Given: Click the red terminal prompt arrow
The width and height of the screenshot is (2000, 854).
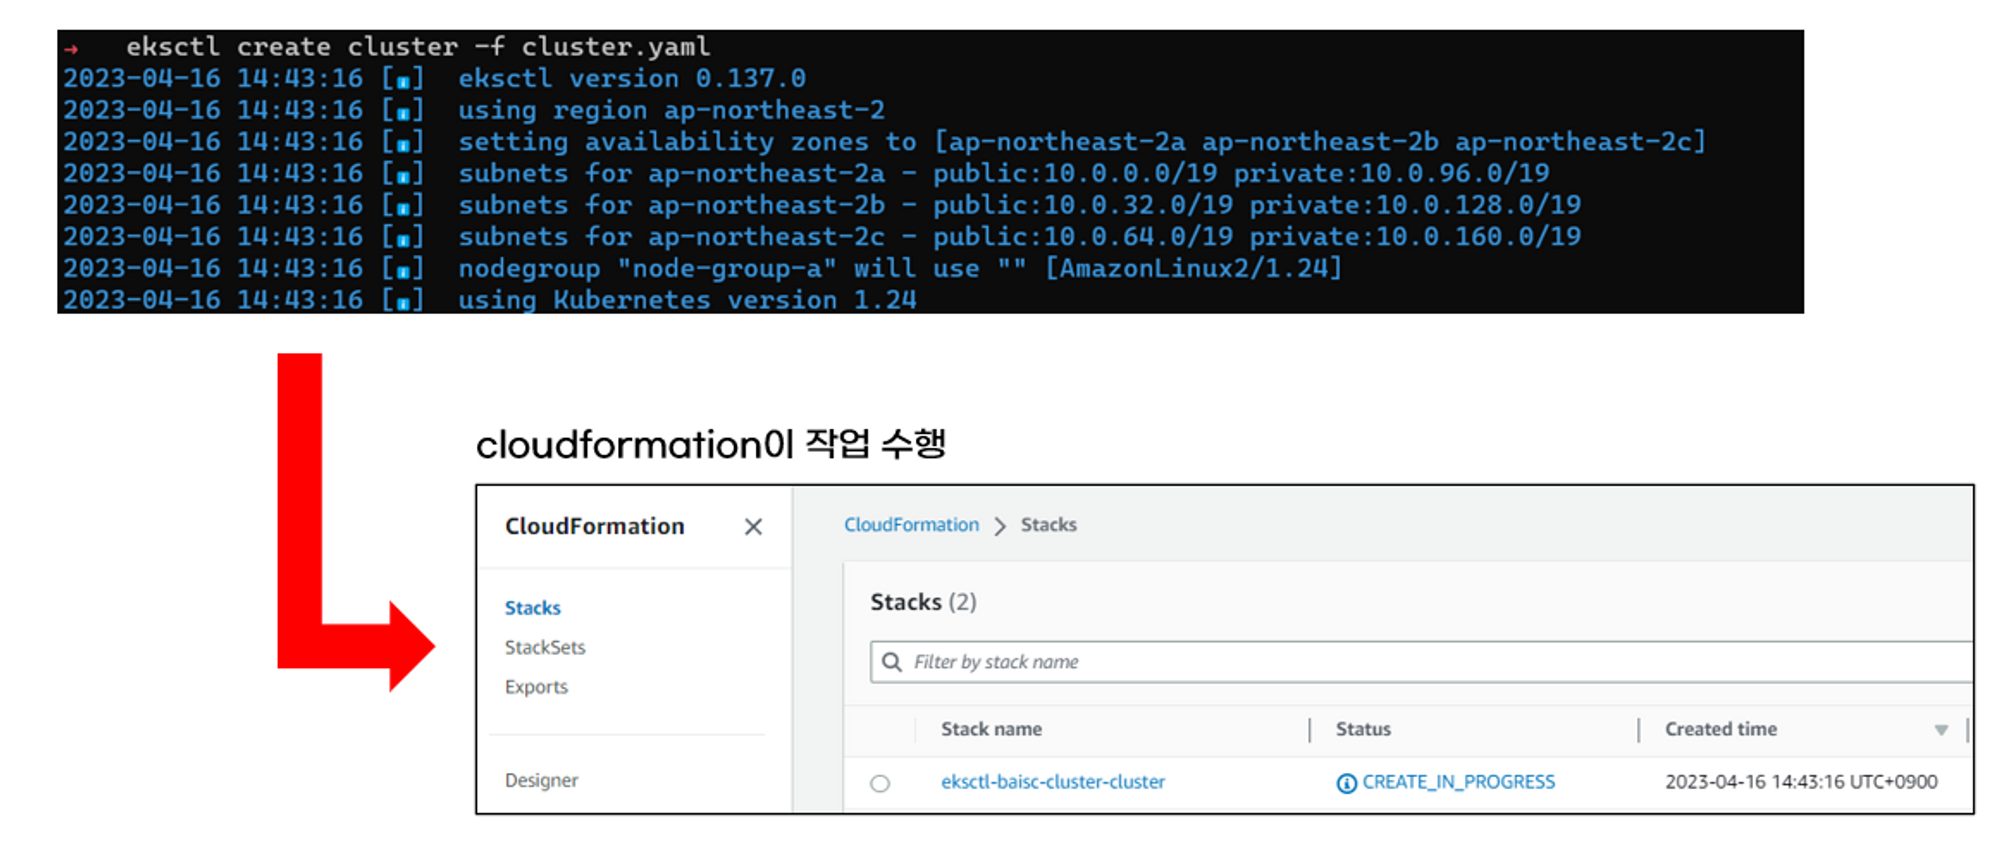Looking at the screenshot, I should [x=71, y=48].
